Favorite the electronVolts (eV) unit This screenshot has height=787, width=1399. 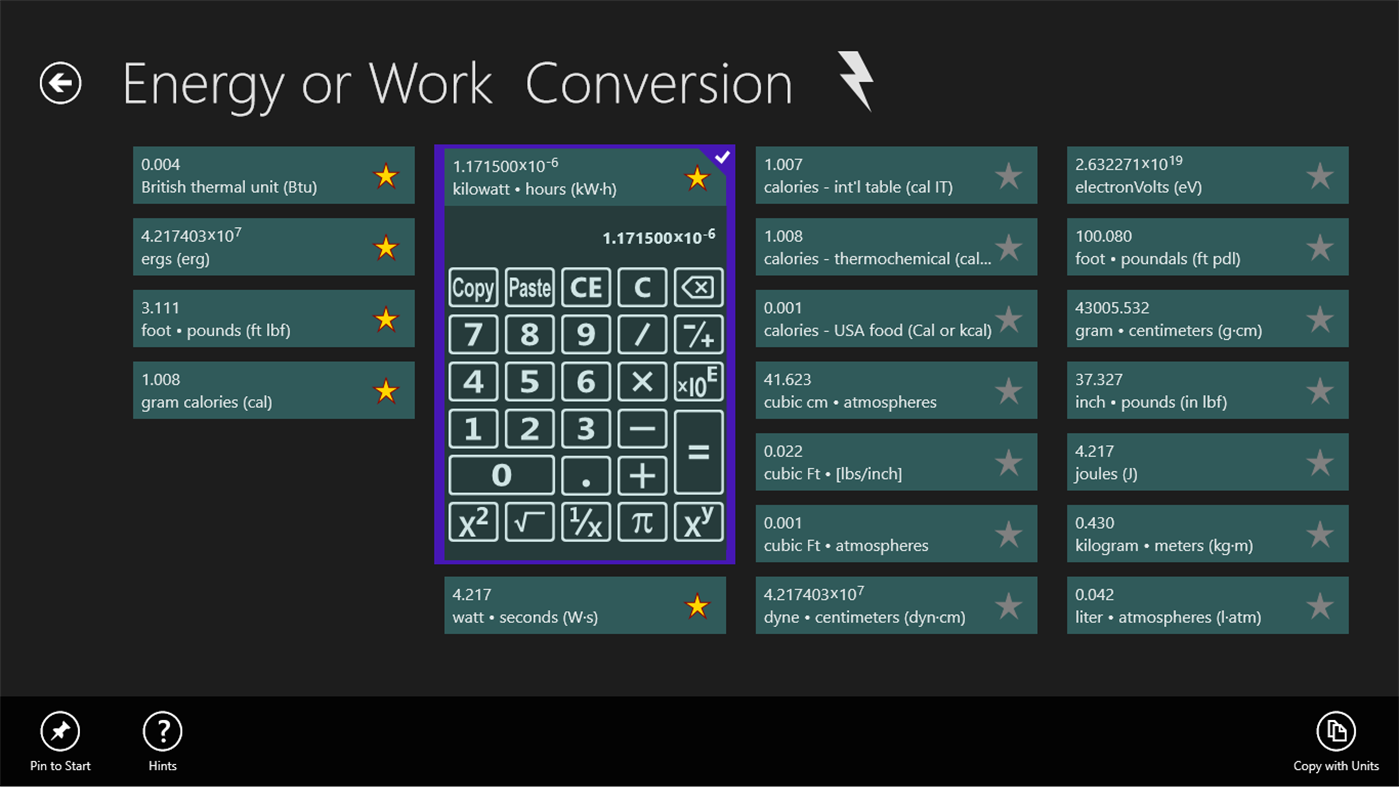[1319, 175]
